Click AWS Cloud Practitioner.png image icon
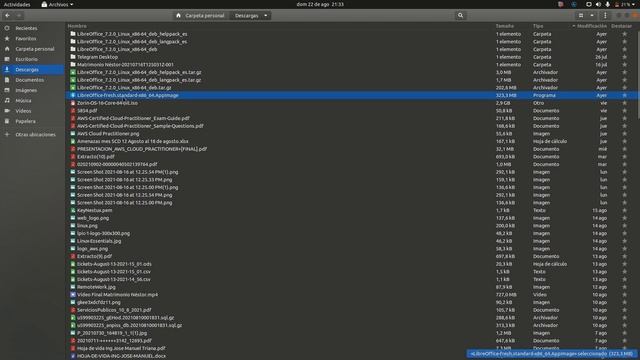The image size is (640, 360). 73,133
